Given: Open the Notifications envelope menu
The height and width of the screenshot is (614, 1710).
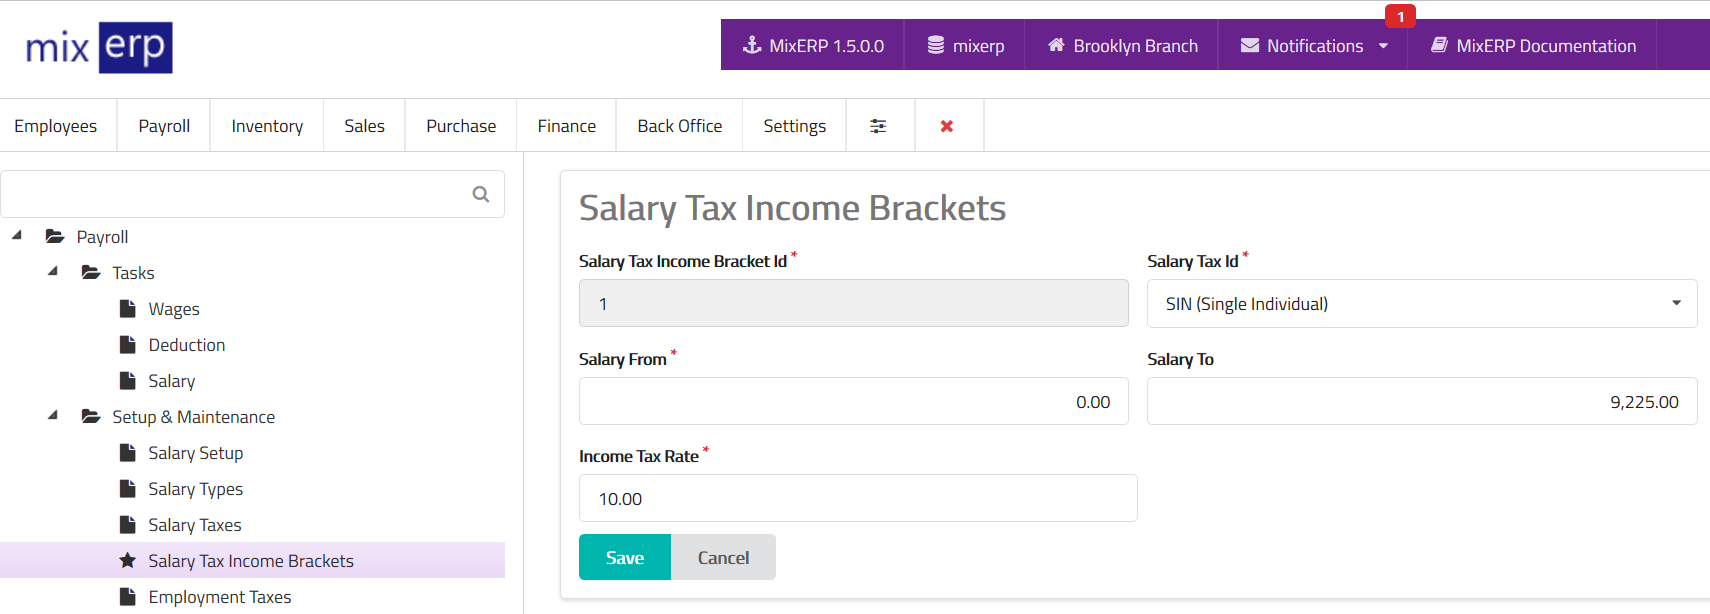Looking at the screenshot, I should tap(1313, 46).
